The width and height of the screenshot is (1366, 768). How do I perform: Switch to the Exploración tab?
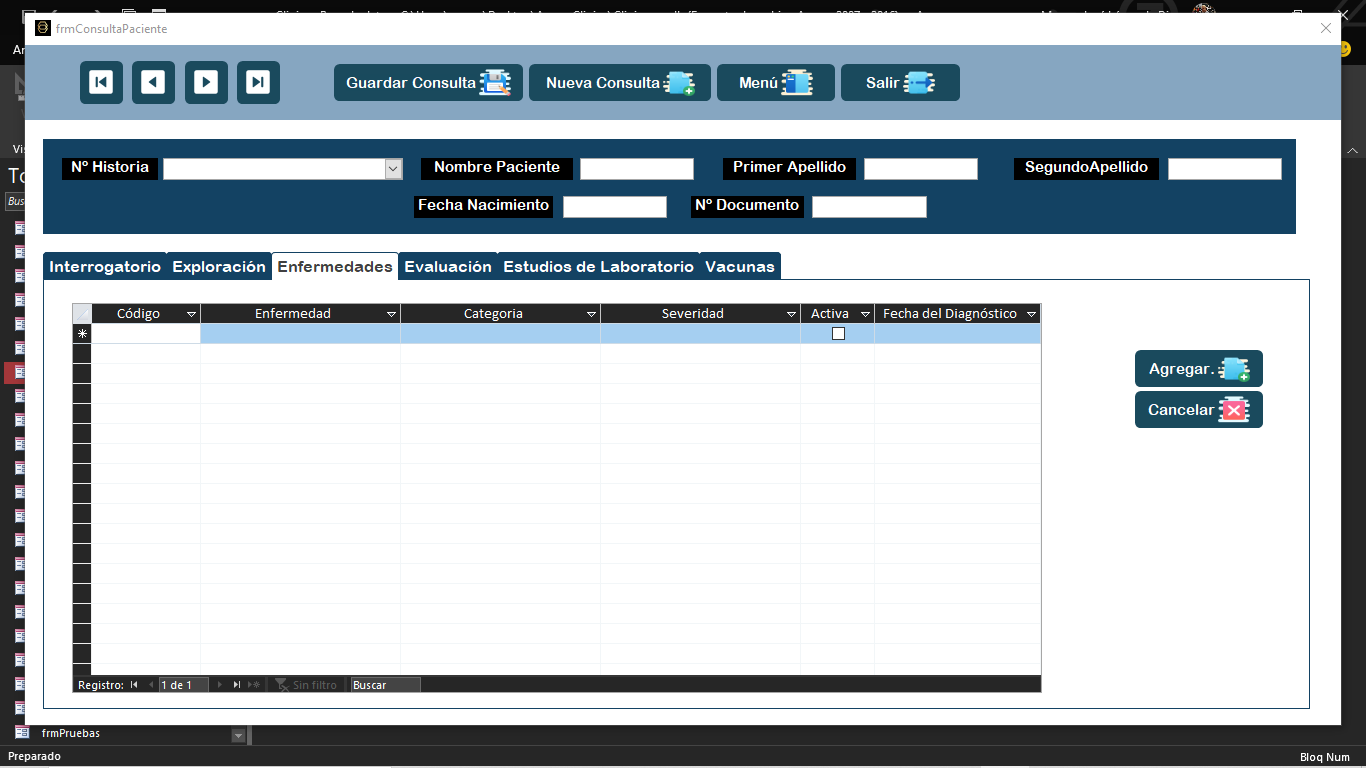point(219,267)
